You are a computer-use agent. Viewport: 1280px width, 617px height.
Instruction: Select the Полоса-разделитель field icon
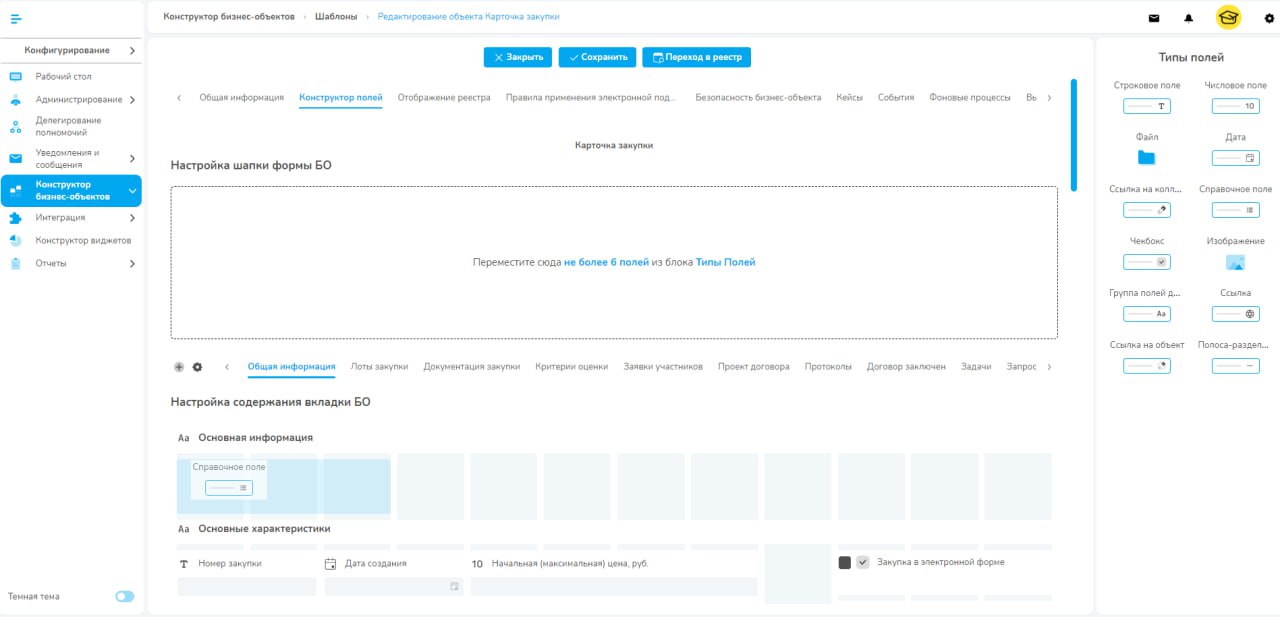coord(1236,366)
